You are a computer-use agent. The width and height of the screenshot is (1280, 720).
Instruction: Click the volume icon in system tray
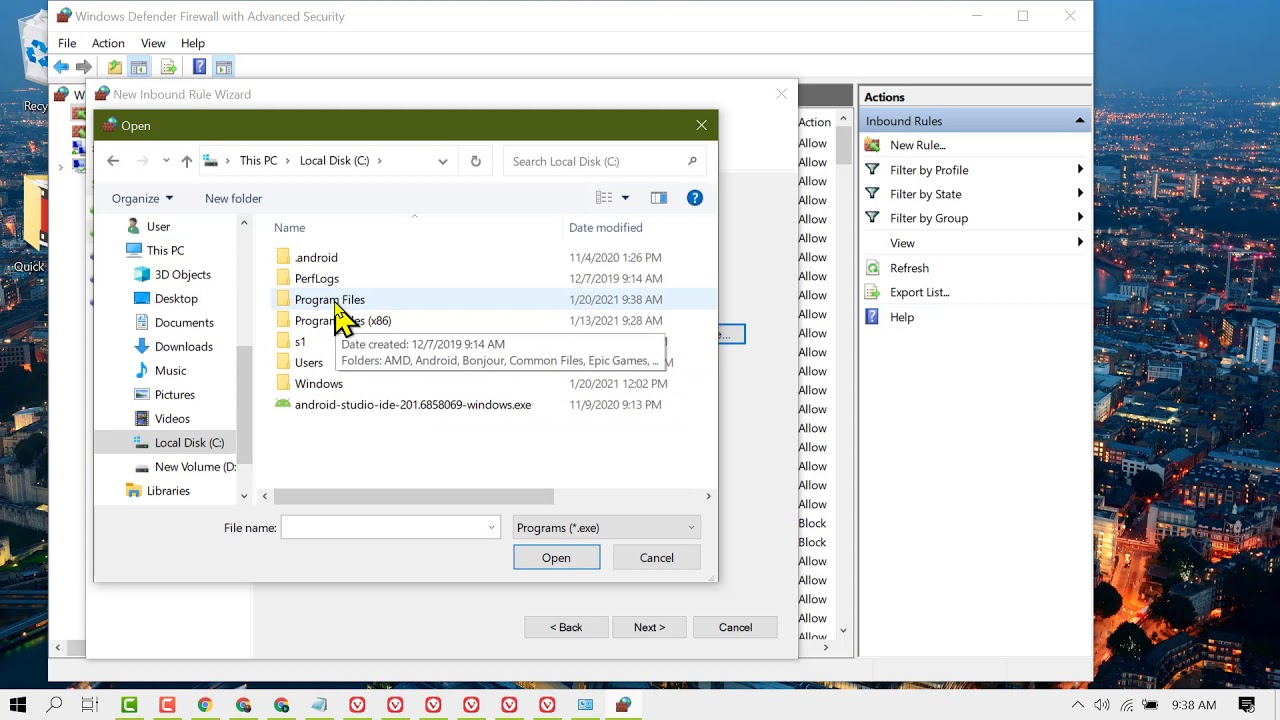pos(1101,705)
